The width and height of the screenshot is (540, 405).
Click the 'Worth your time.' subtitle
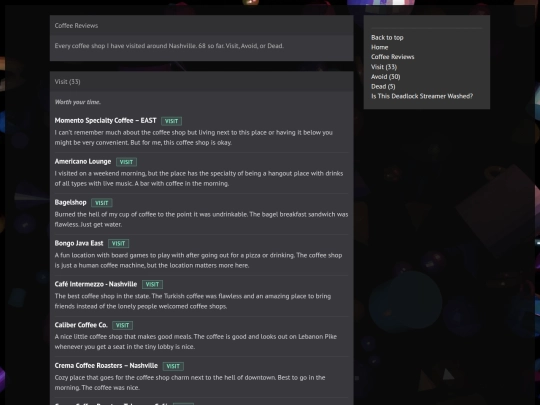coord(78,102)
